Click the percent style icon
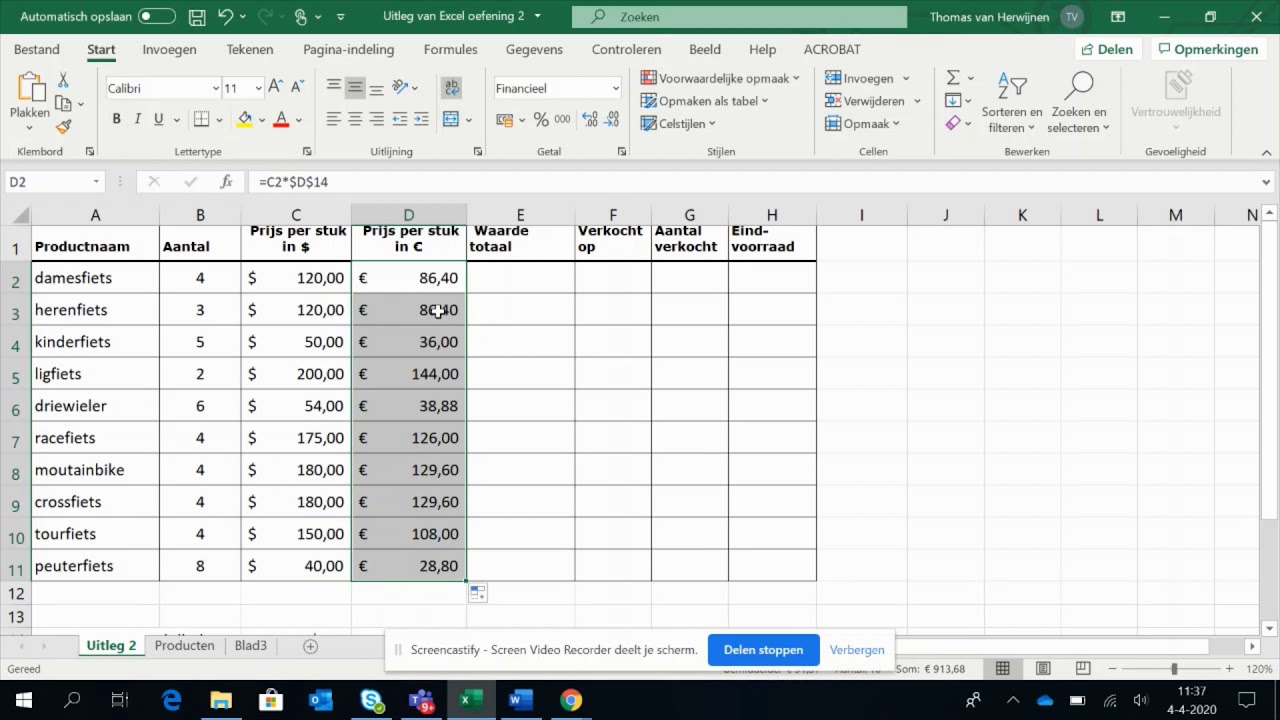Viewport: 1280px width, 720px height. point(541,119)
